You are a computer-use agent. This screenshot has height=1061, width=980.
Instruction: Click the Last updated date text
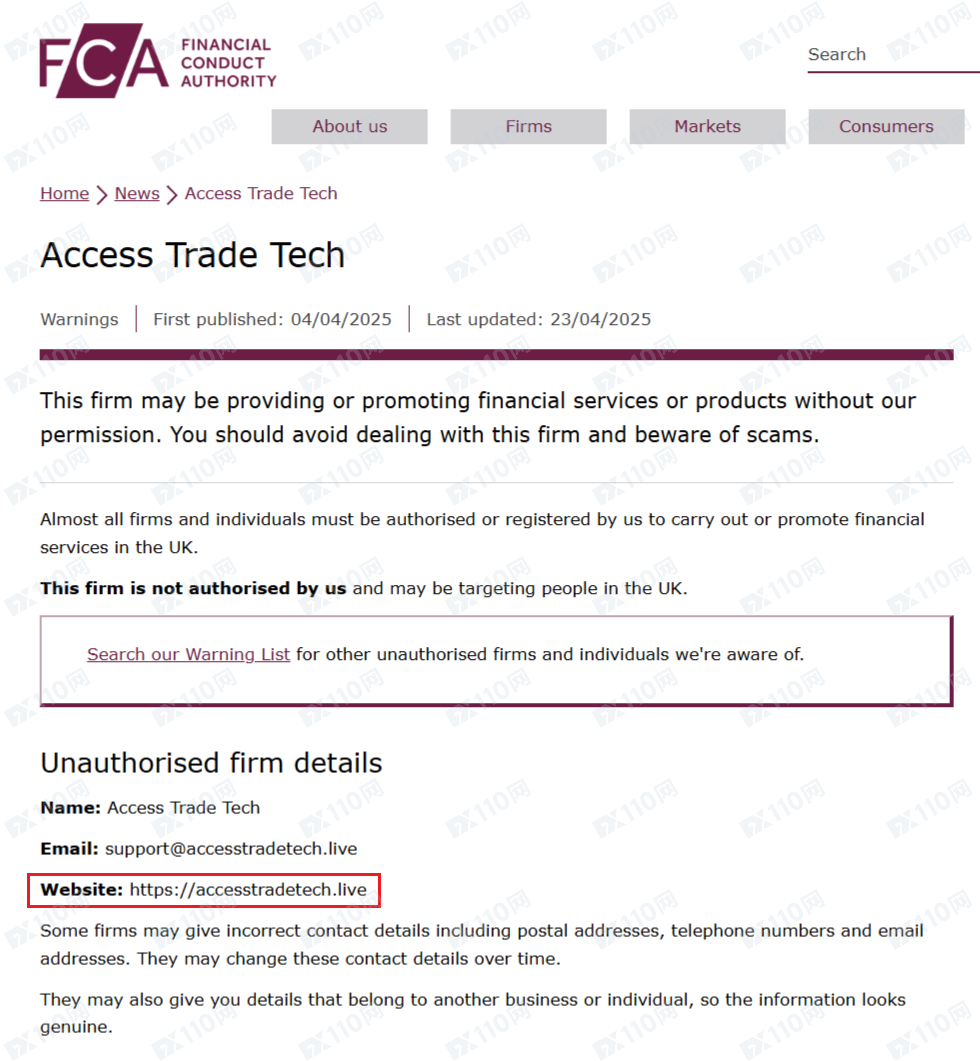tap(539, 319)
